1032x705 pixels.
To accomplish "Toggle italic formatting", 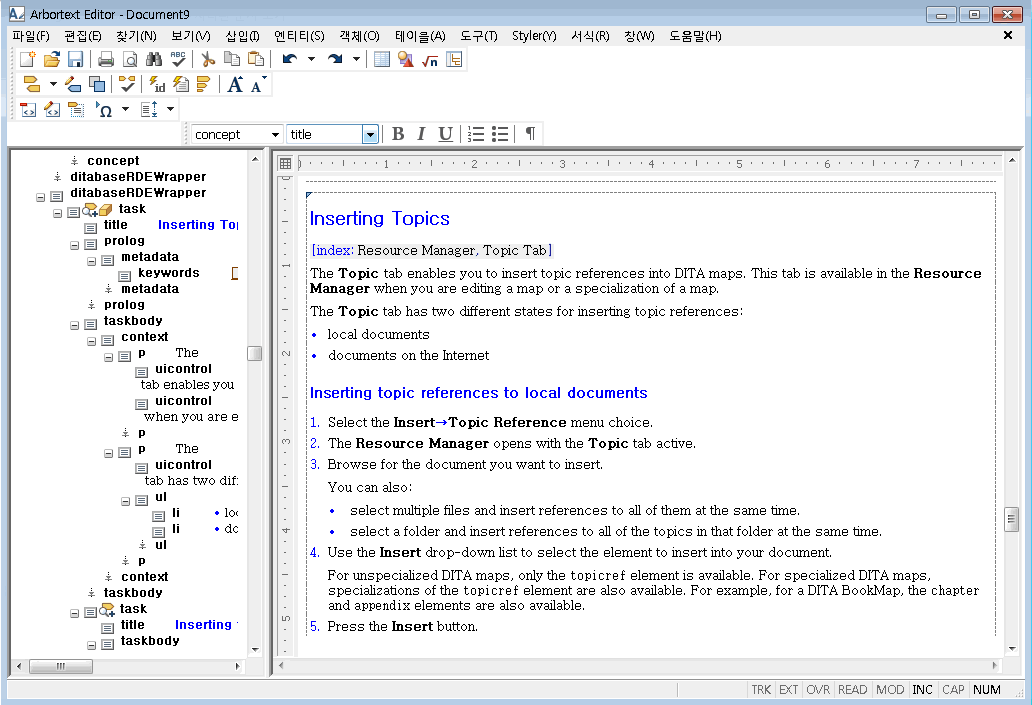I will tap(421, 134).
